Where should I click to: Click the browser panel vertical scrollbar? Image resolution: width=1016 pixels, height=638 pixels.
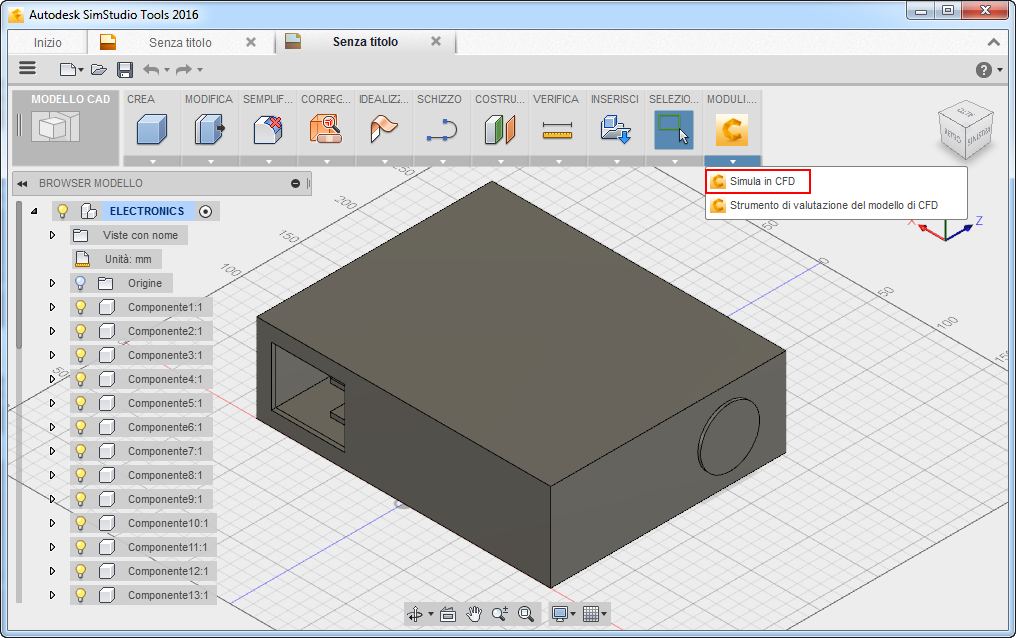(19, 273)
